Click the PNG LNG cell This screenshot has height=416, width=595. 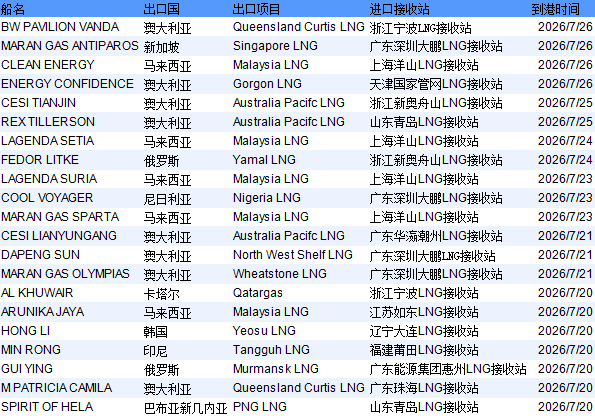pyautogui.click(x=260, y=407)
